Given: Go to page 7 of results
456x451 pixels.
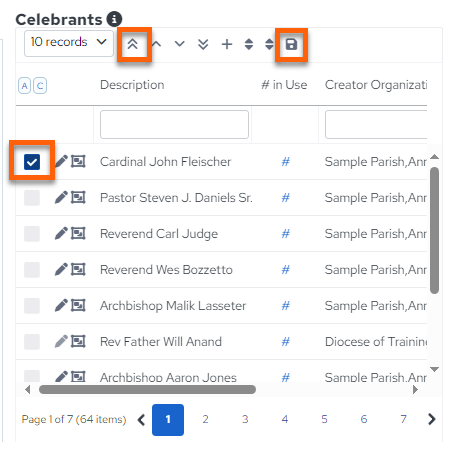Looking at the screenshot, I should [x=403, y=419].
